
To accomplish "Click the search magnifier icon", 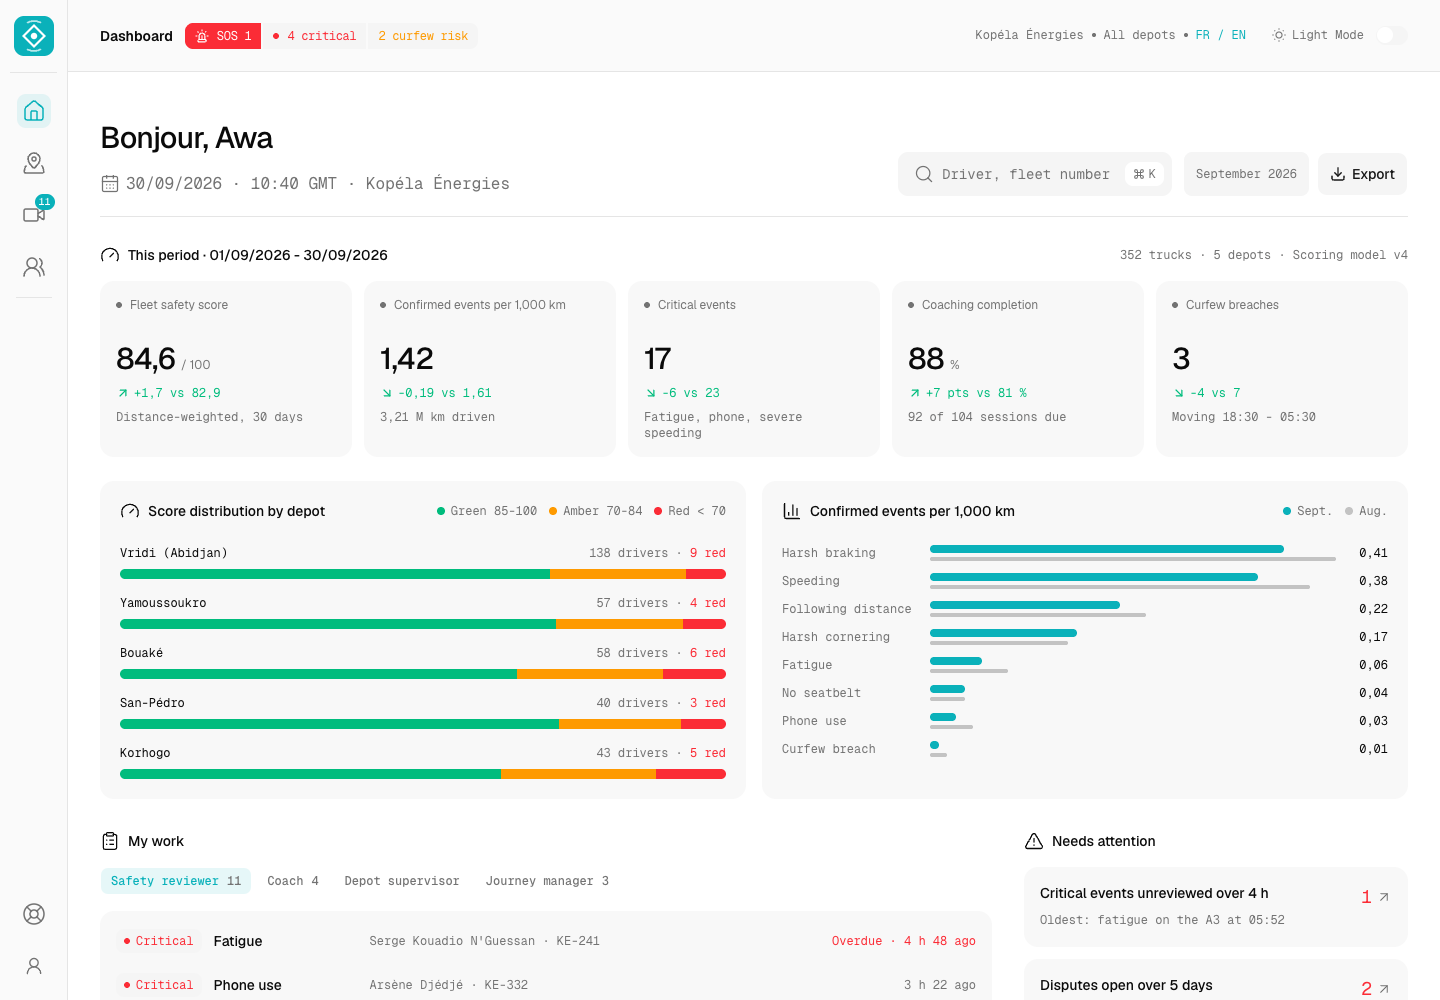I will point(924,174).
